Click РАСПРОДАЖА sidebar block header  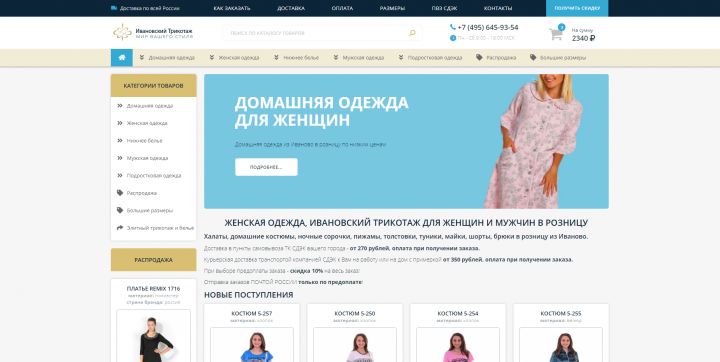(153, 260)
